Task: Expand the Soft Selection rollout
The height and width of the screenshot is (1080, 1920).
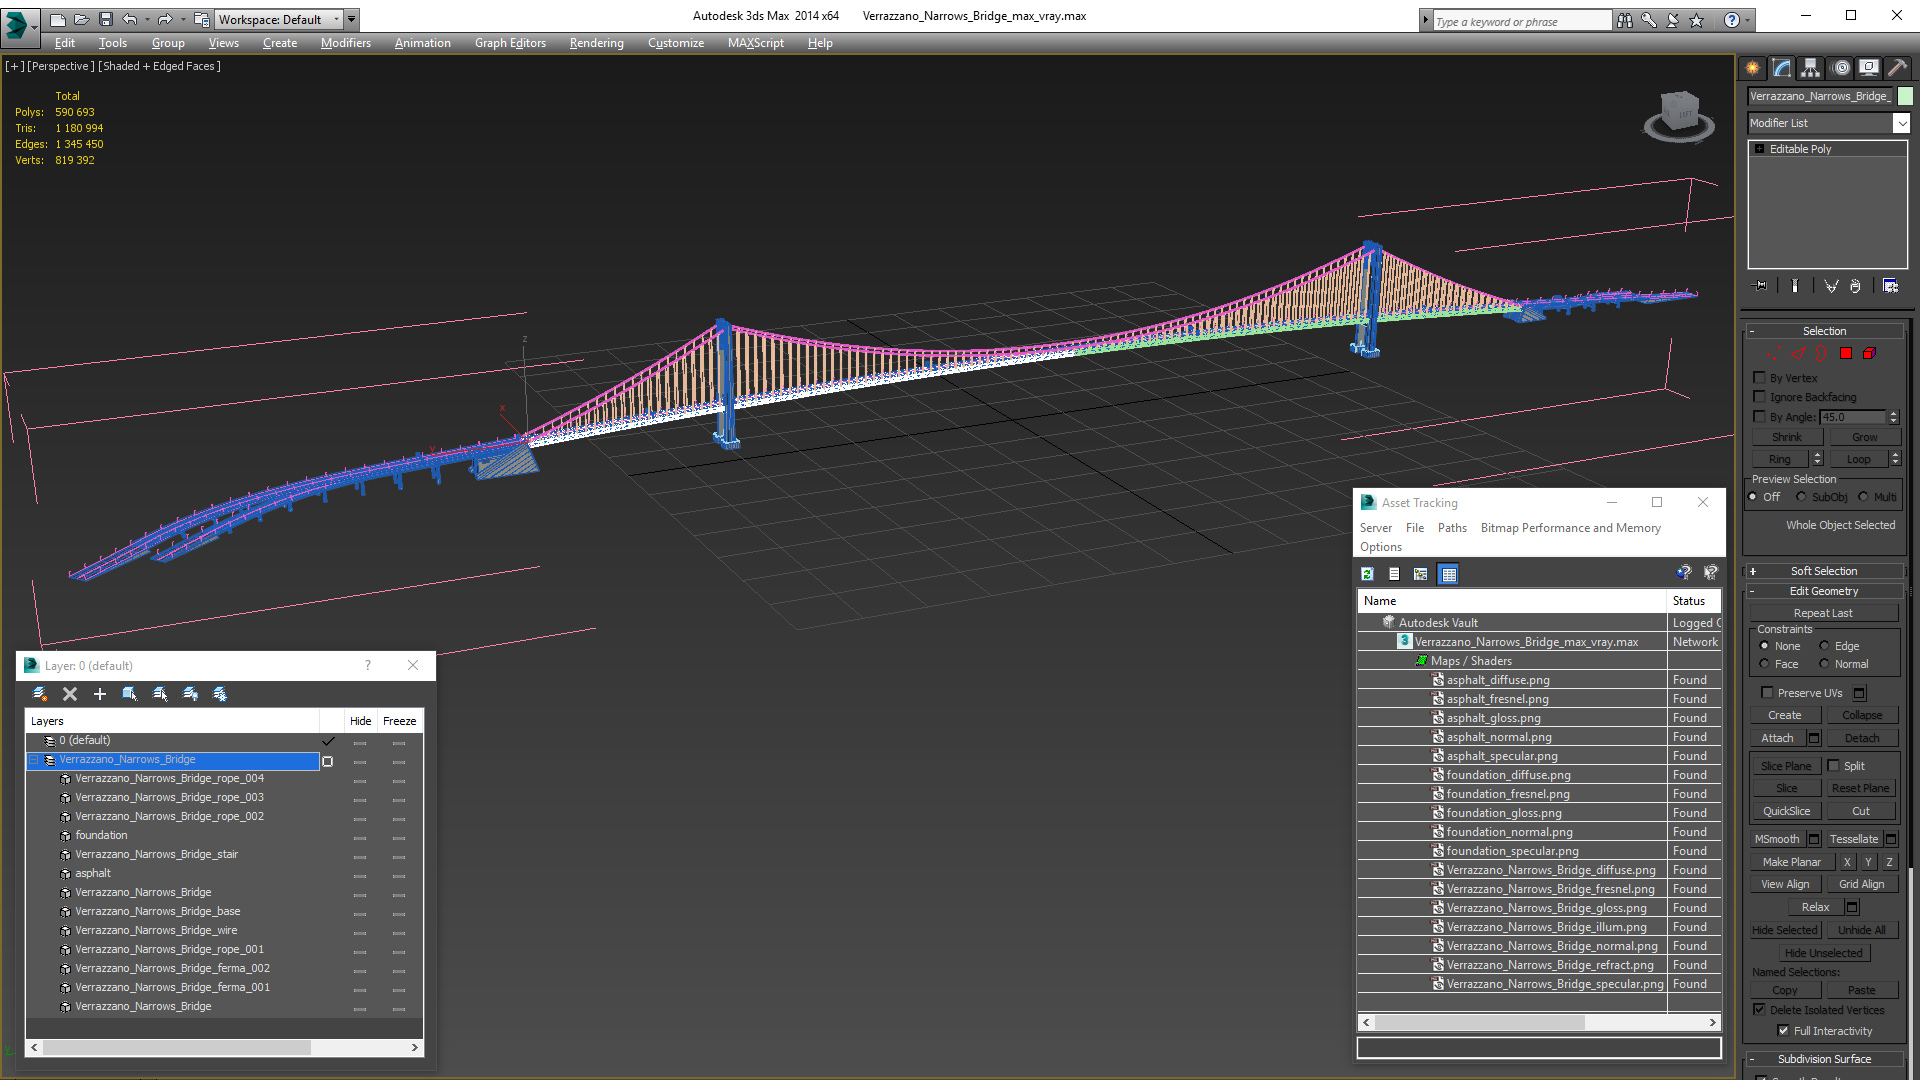Action: pyautogui.click(x=1824, y=571)
